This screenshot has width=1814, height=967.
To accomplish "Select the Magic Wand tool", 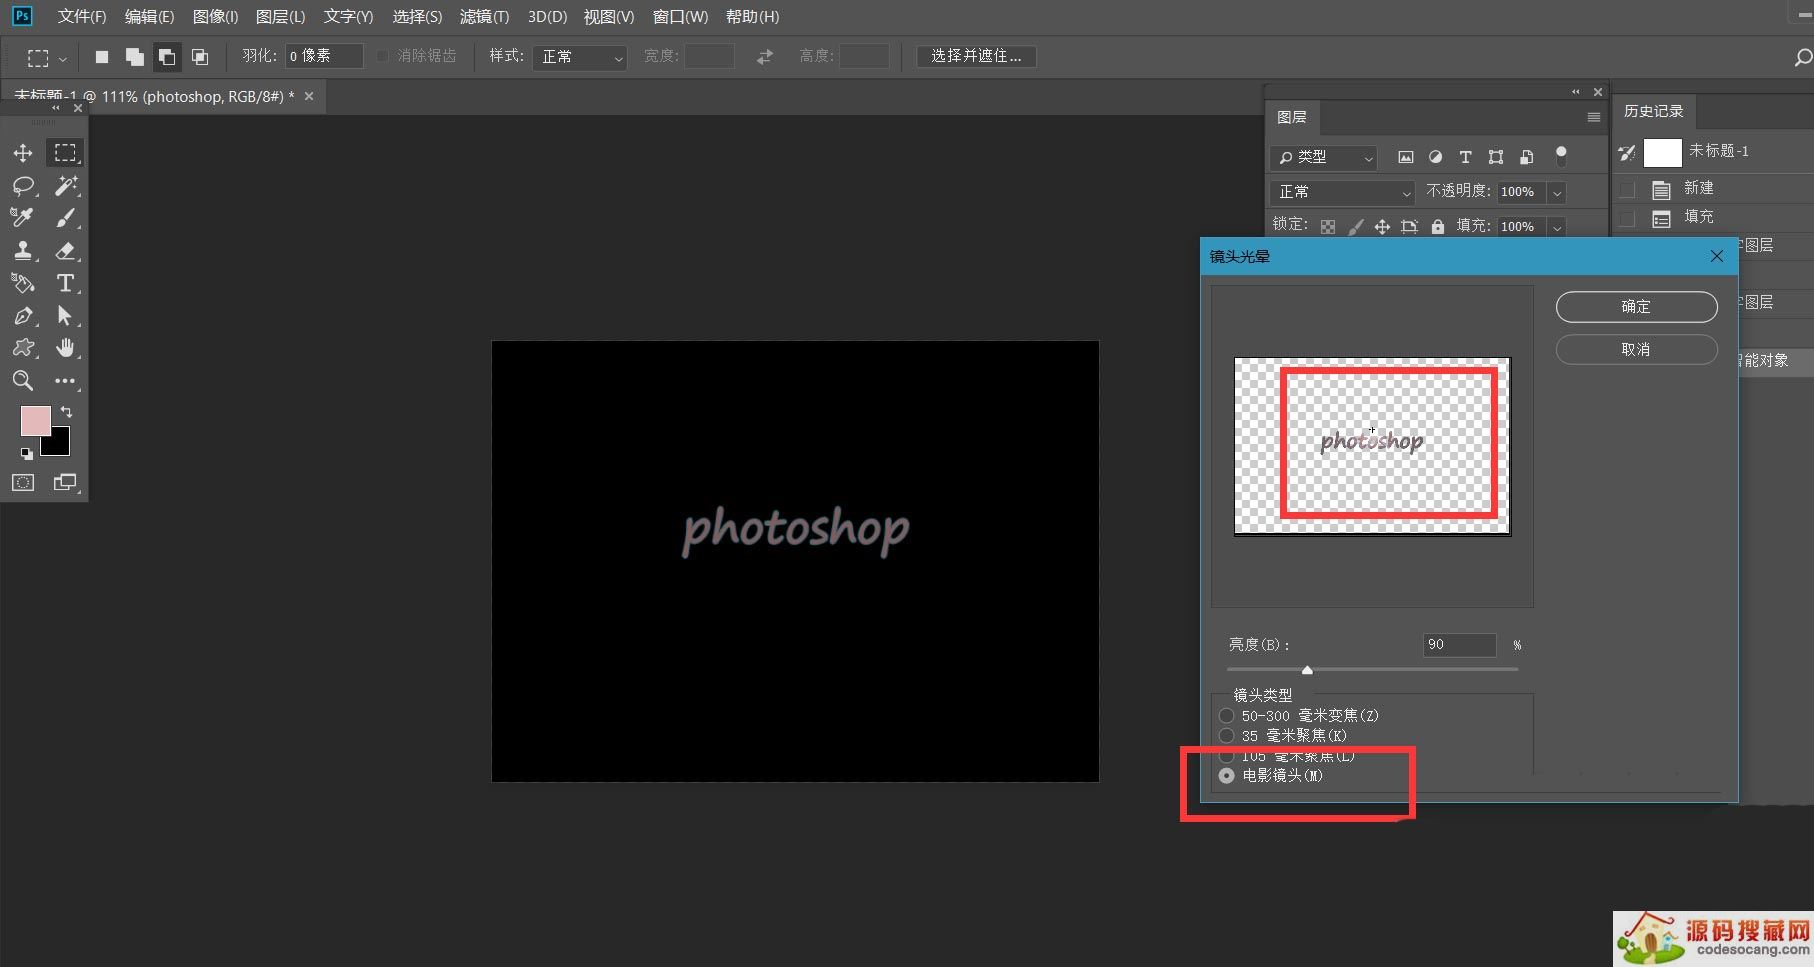I will coord(65,186).
